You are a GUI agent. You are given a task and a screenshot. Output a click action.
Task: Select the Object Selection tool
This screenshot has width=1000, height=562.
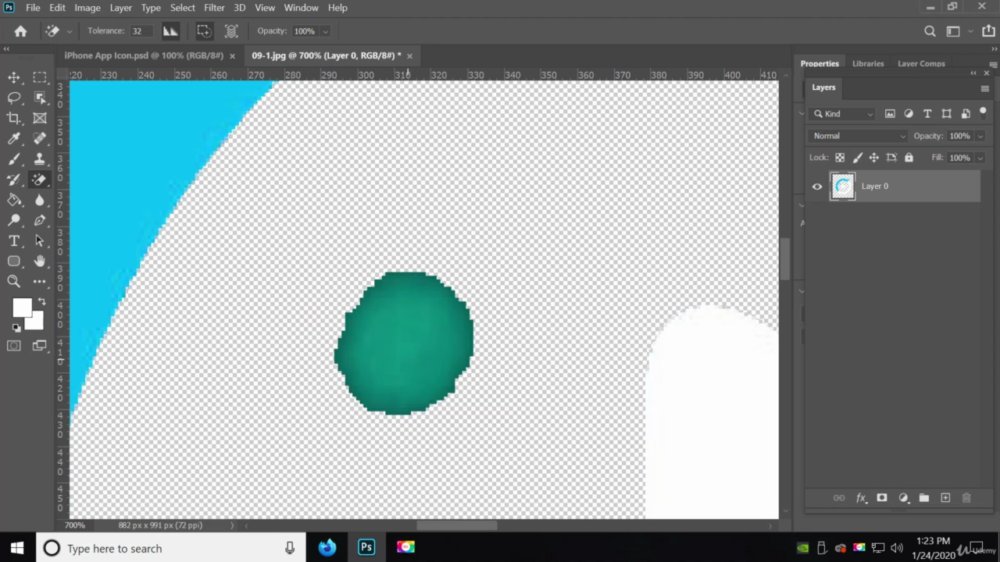pyautogui.click(x=40, y=98)
